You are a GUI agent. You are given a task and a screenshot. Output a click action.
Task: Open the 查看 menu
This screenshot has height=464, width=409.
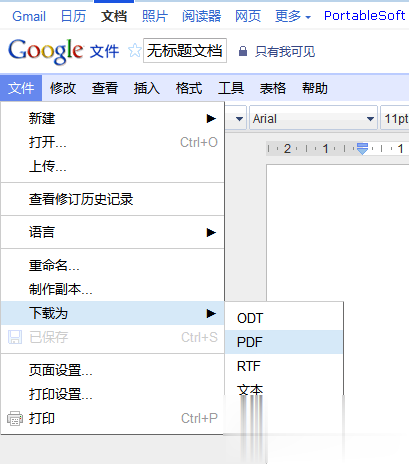(105, 88)
